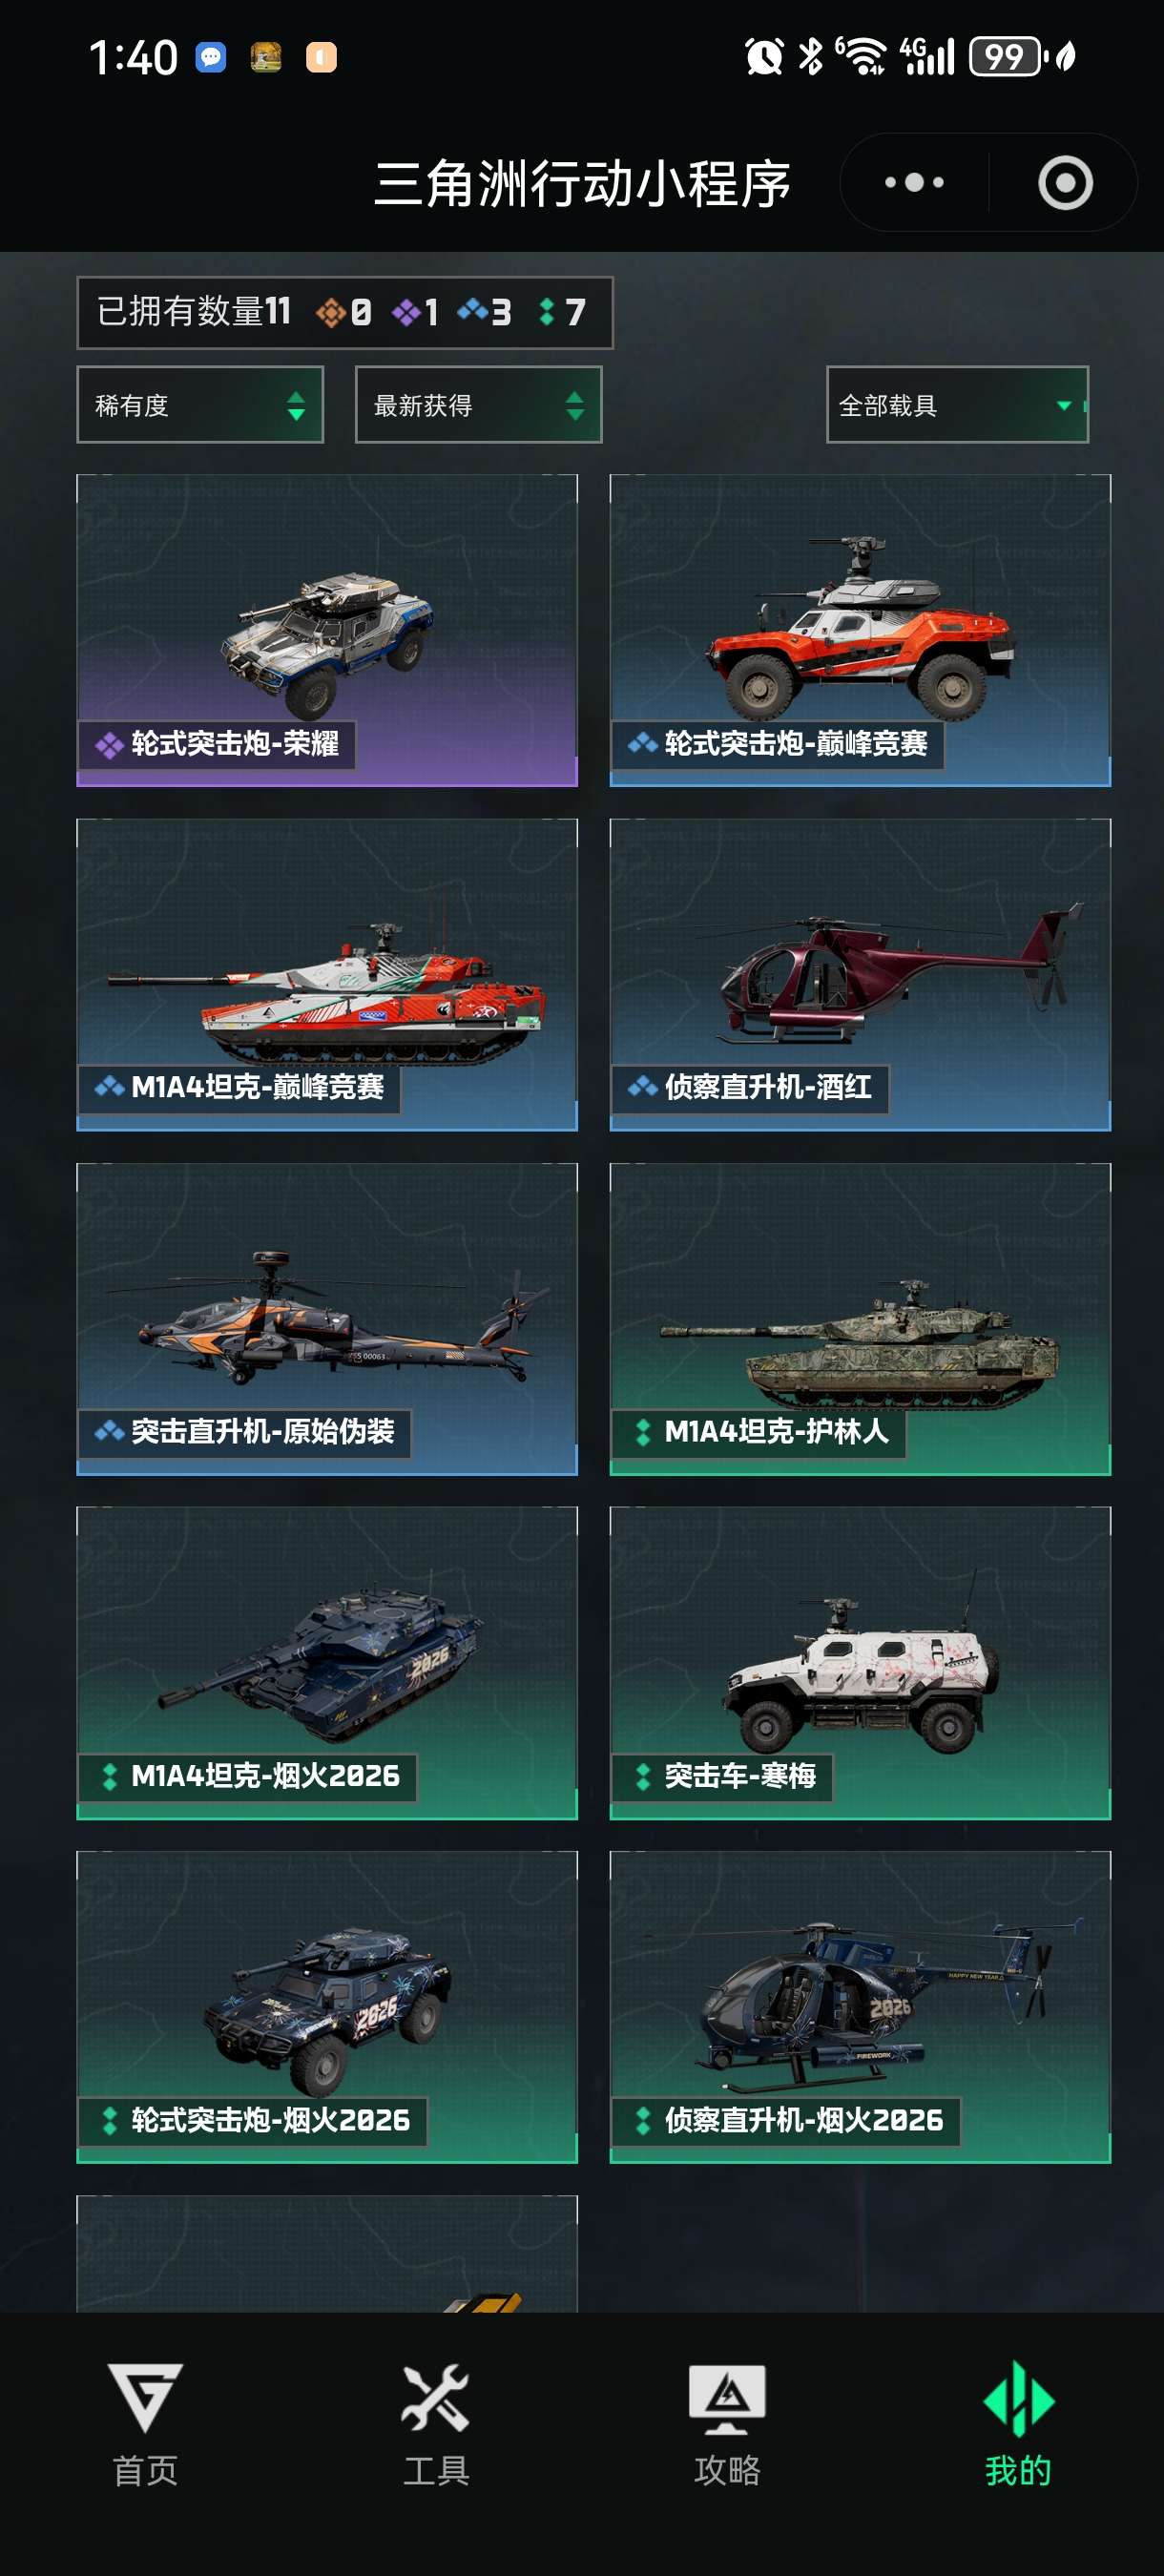1164x2576 pixels.
Task: Toggle 稀有度 sort order arrows
Action: click(295, 405)
